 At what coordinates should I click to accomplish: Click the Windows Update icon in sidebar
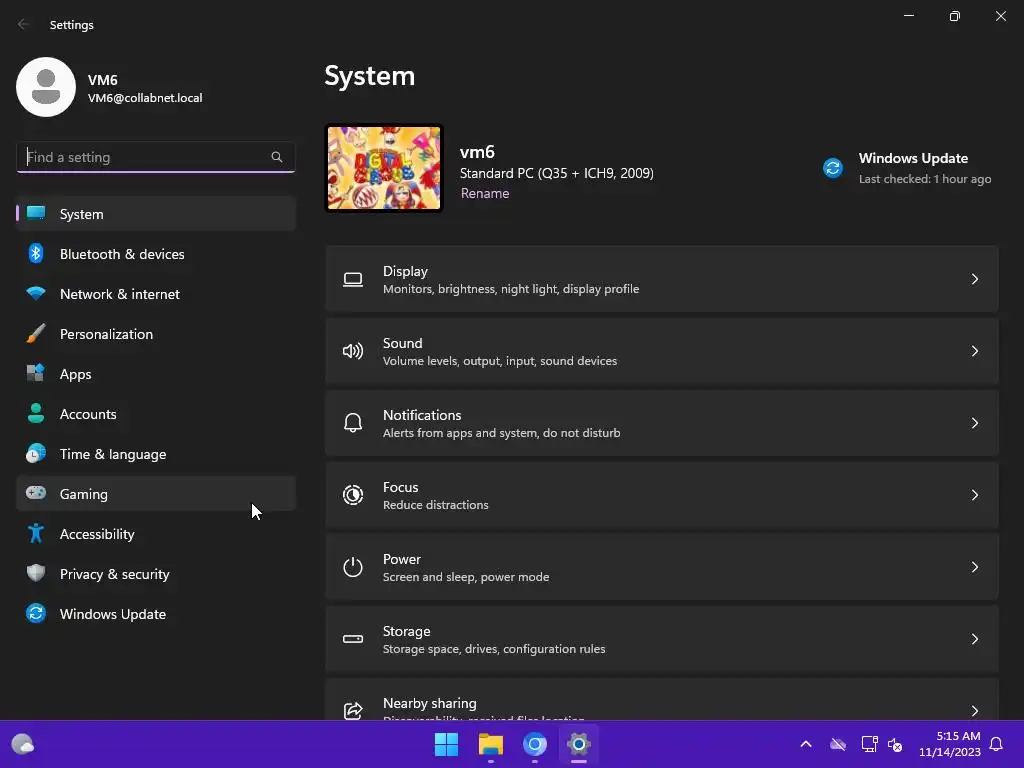(x=36, y=613)
